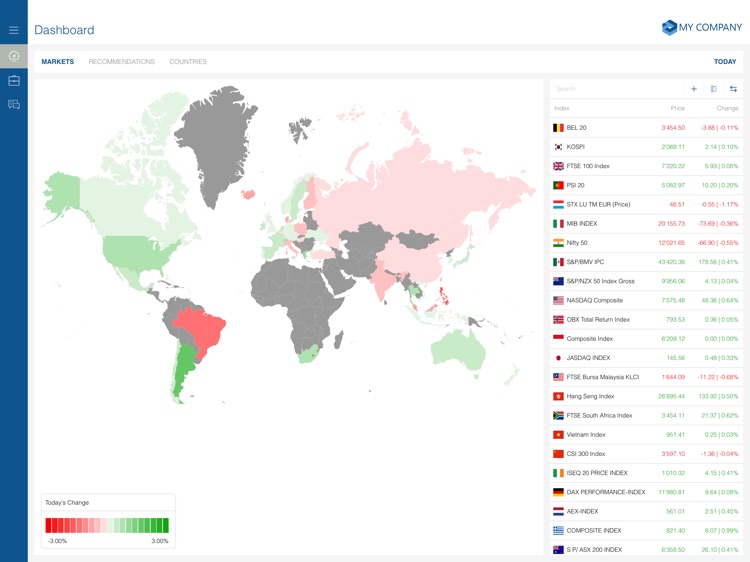The image size is (750, 562).
Task: Select Australia on the world map
Action: point(457,351)
